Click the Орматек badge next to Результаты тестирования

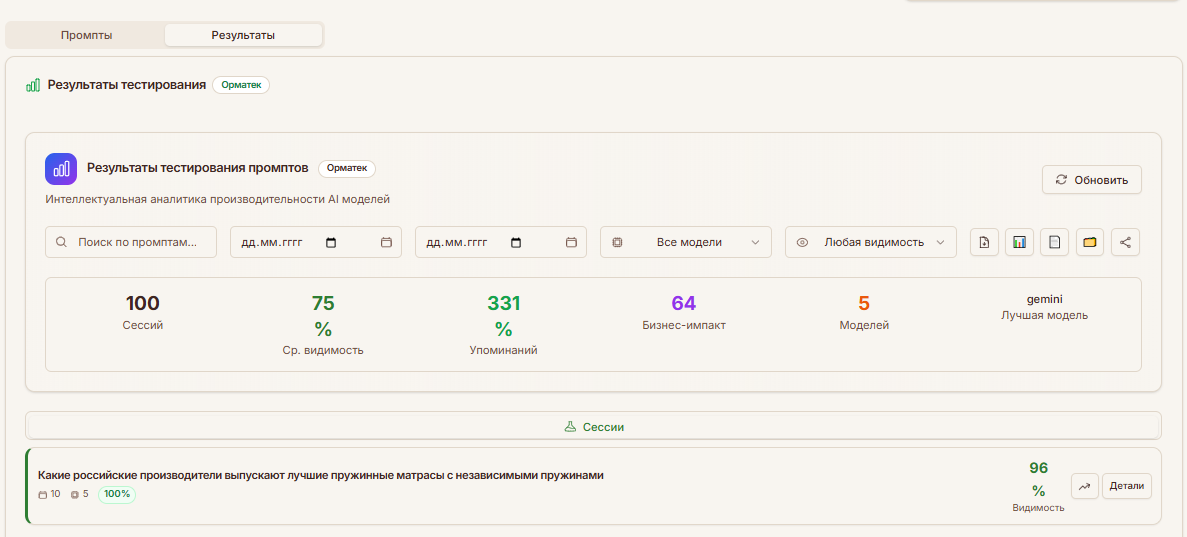(241, 85)
